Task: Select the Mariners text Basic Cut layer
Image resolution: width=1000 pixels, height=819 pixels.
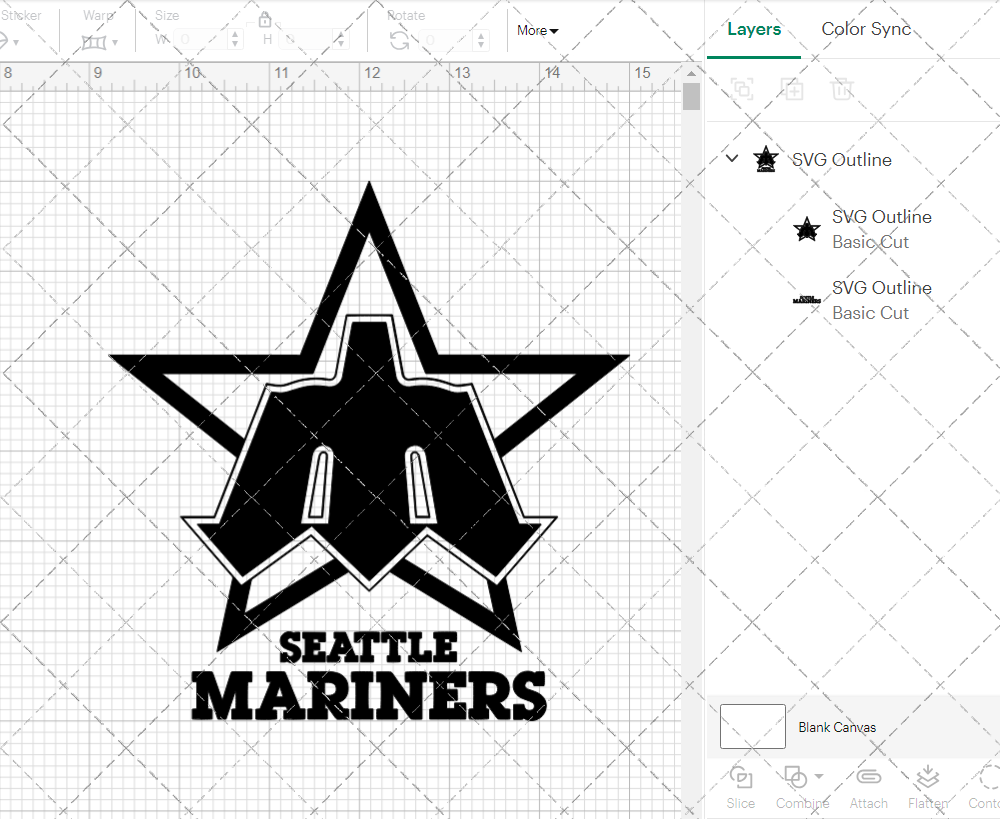Action: coord(881,300)
